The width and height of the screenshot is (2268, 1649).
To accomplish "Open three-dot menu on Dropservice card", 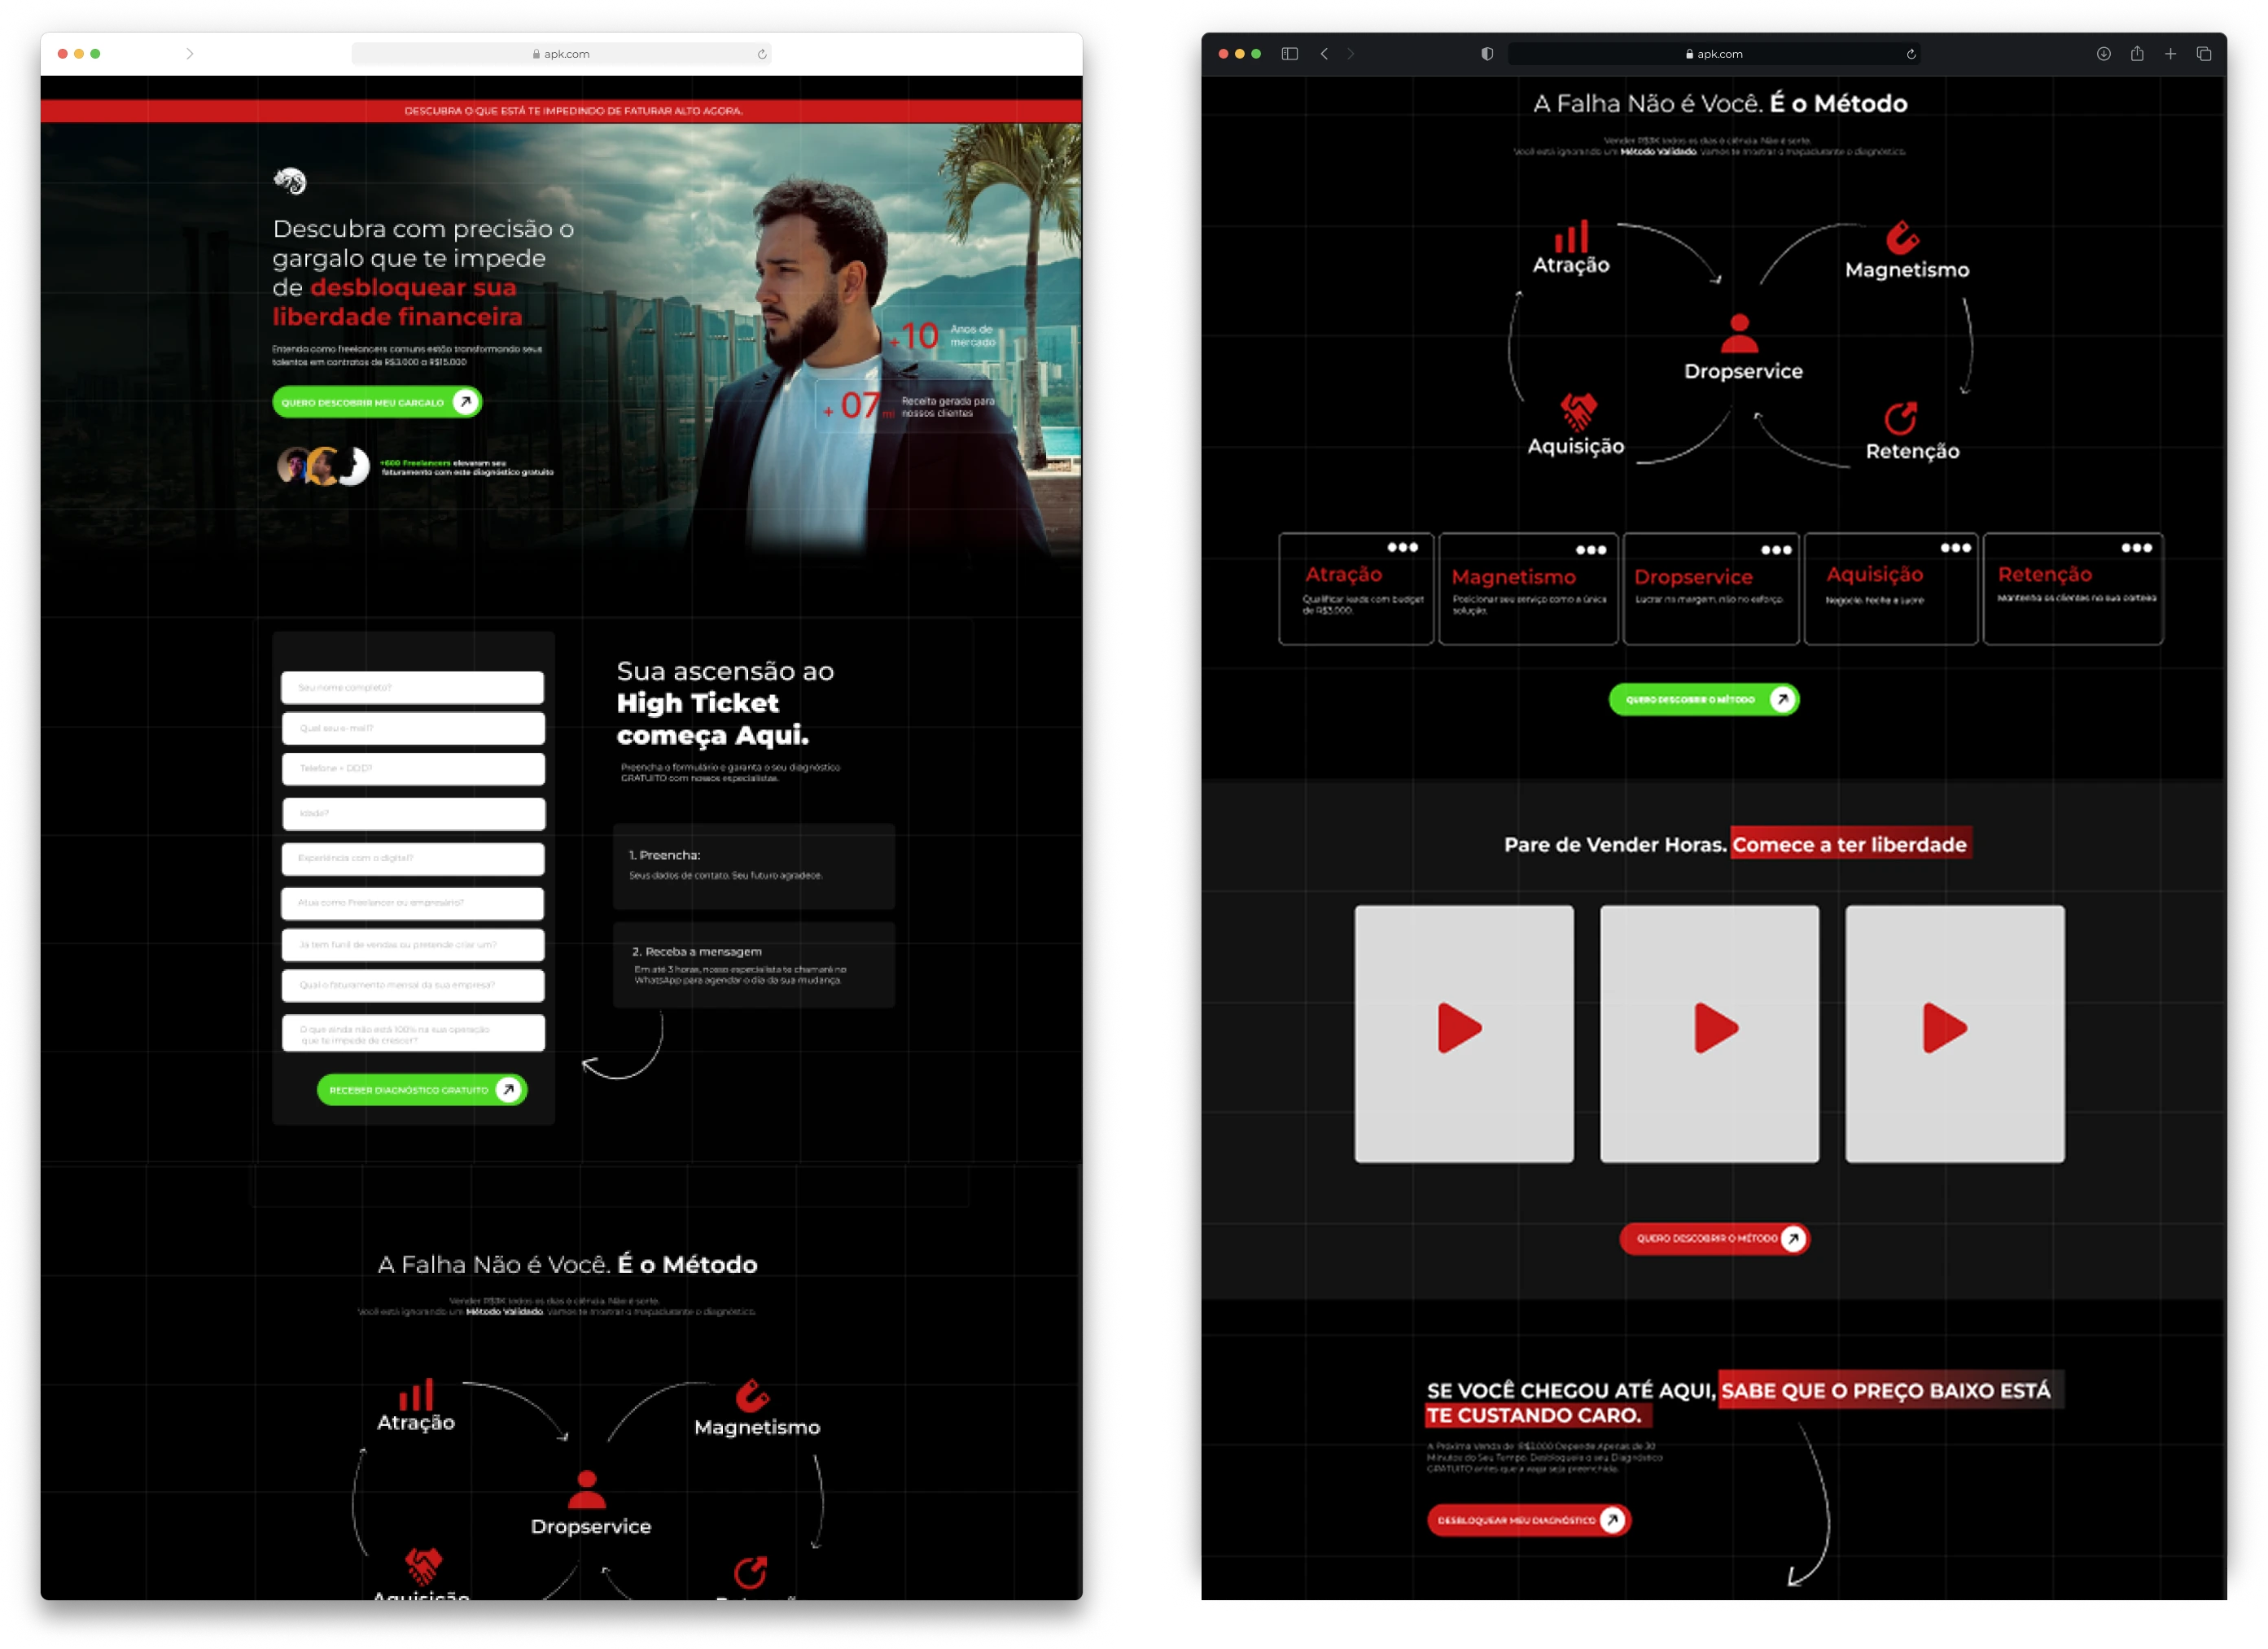I will pyautogui.click(x=1776, y=550).
